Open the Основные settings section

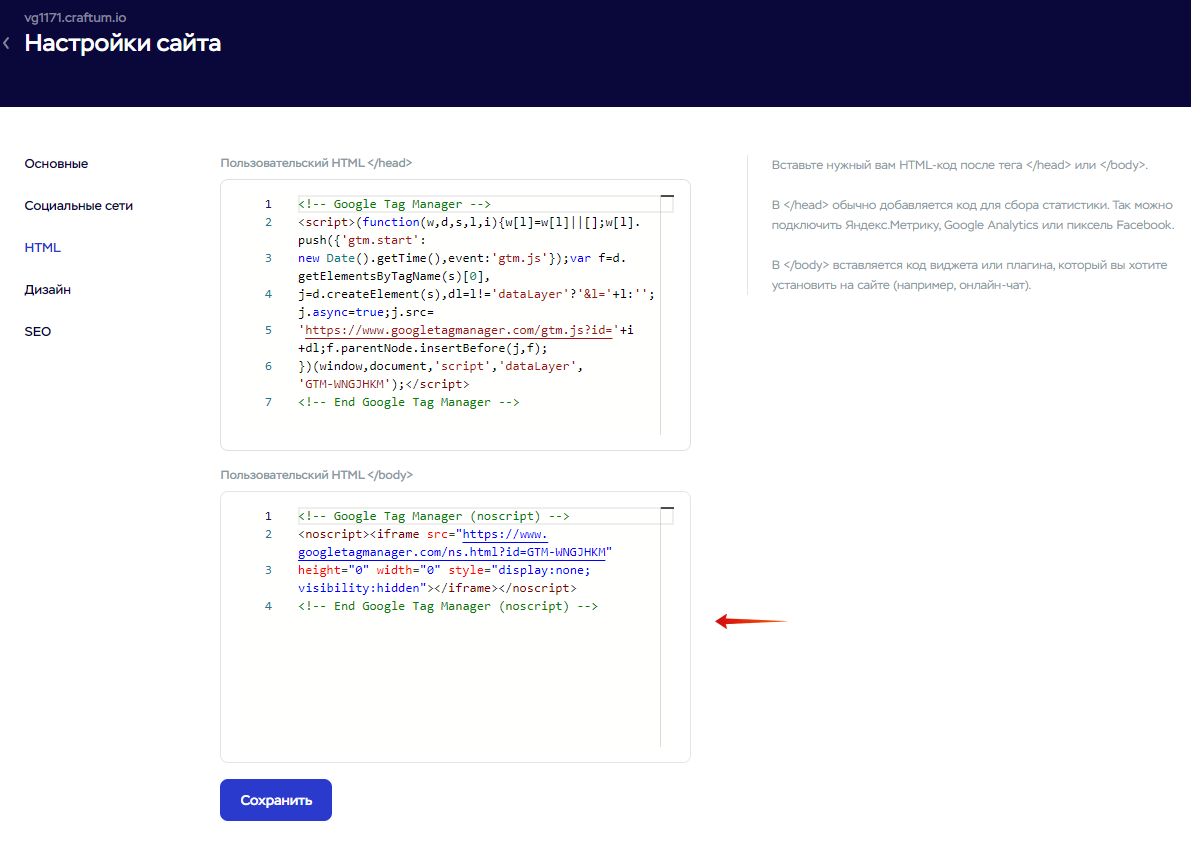click(x=56, y=163)
